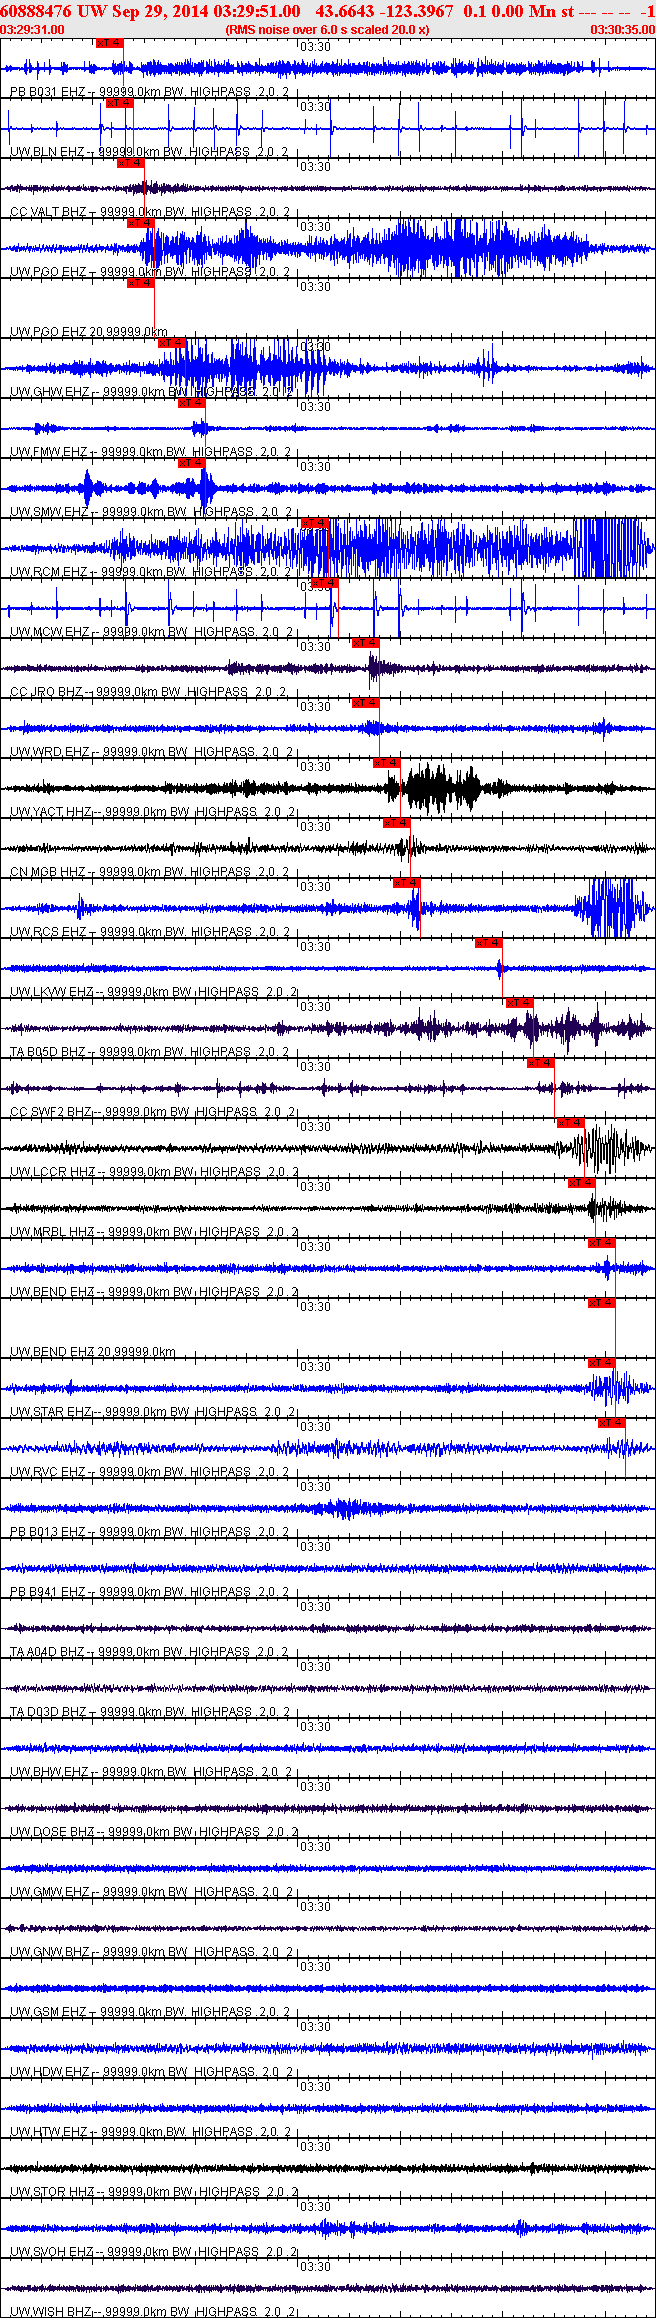
Task: Select the pick flag on UW.LKVW EHZ trace
Action: click(x=489, y=943)
